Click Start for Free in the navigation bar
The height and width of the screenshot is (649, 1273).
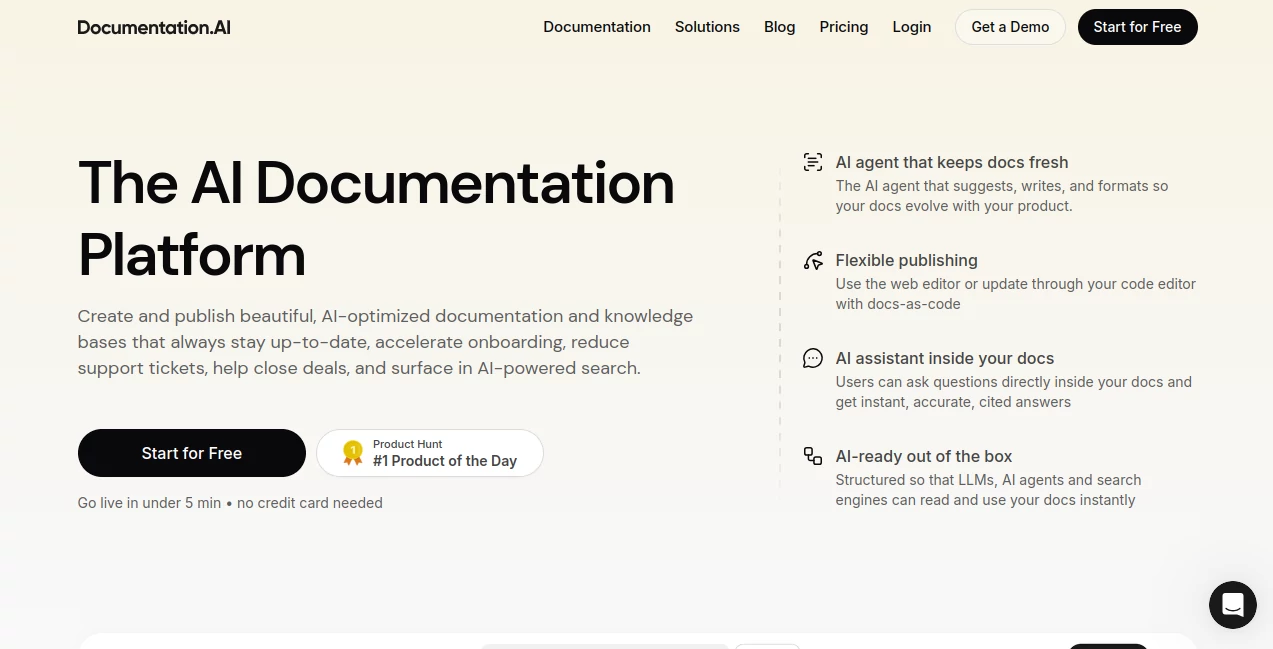point(1137,27)
